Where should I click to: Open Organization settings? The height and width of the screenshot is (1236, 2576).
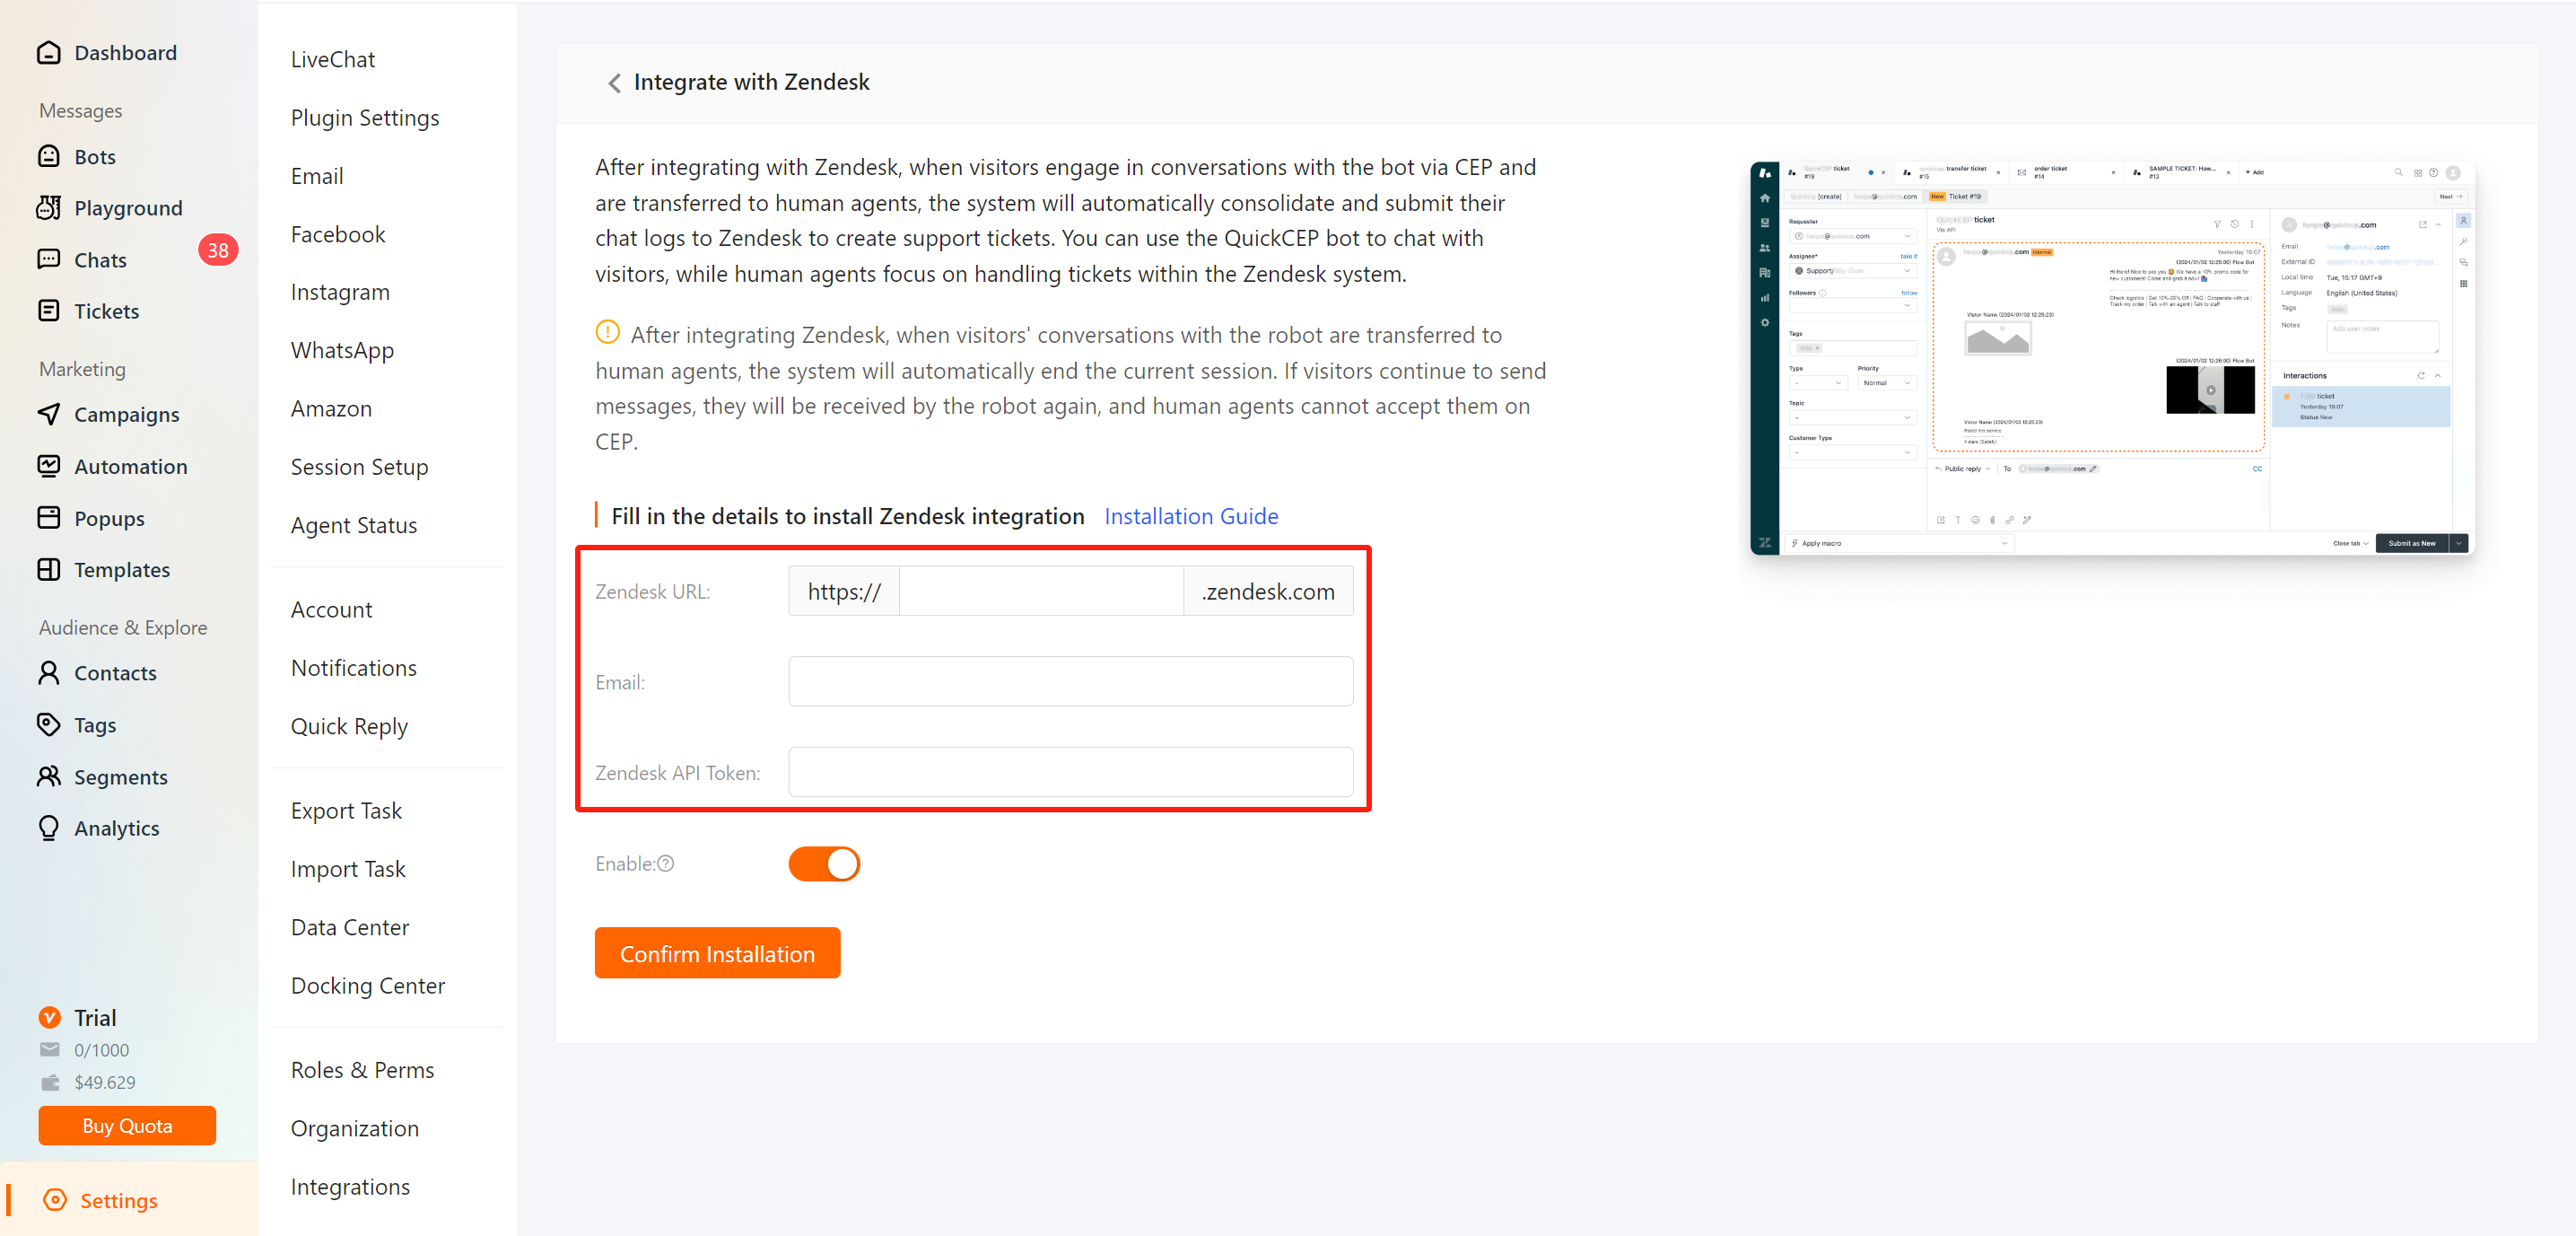355,1129
